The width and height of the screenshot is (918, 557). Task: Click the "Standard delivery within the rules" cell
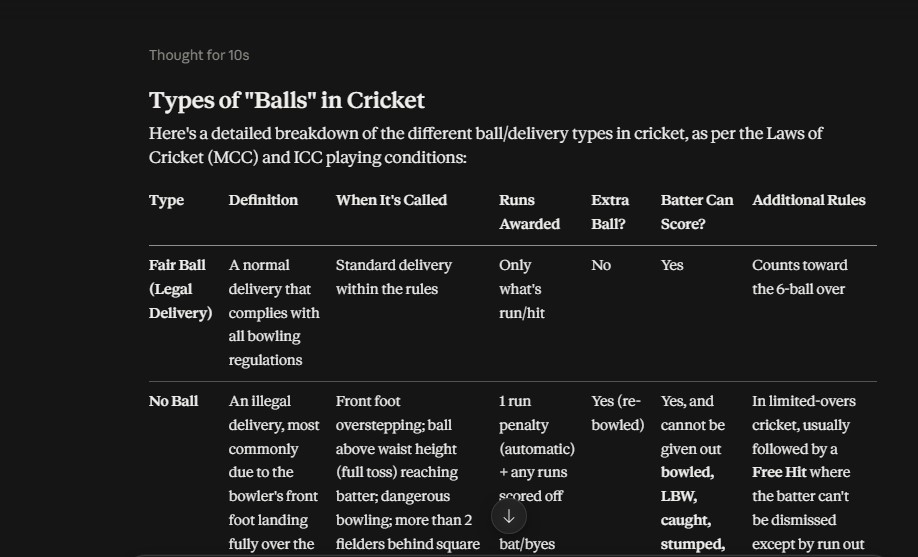pyautogui.click(x=393, y=277)
